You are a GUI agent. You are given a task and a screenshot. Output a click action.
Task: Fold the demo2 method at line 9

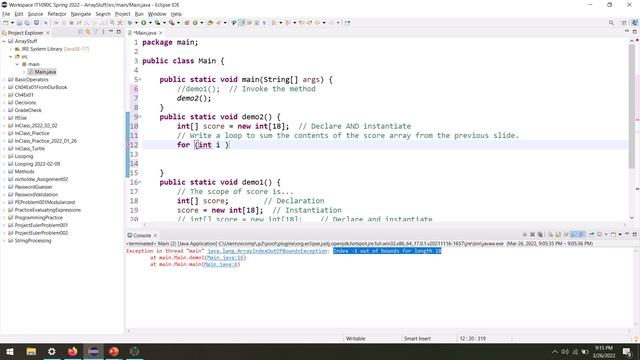point(140,117)
